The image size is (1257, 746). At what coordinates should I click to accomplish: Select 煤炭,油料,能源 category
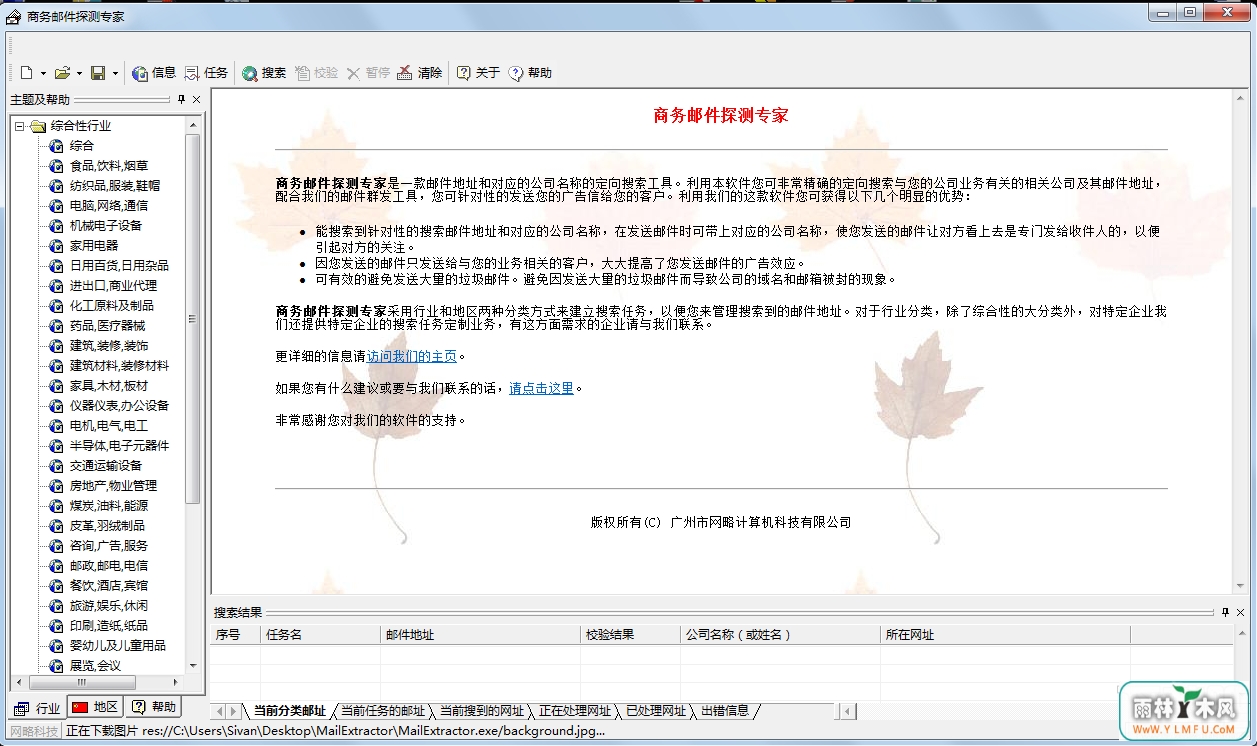tap(109, 505)
